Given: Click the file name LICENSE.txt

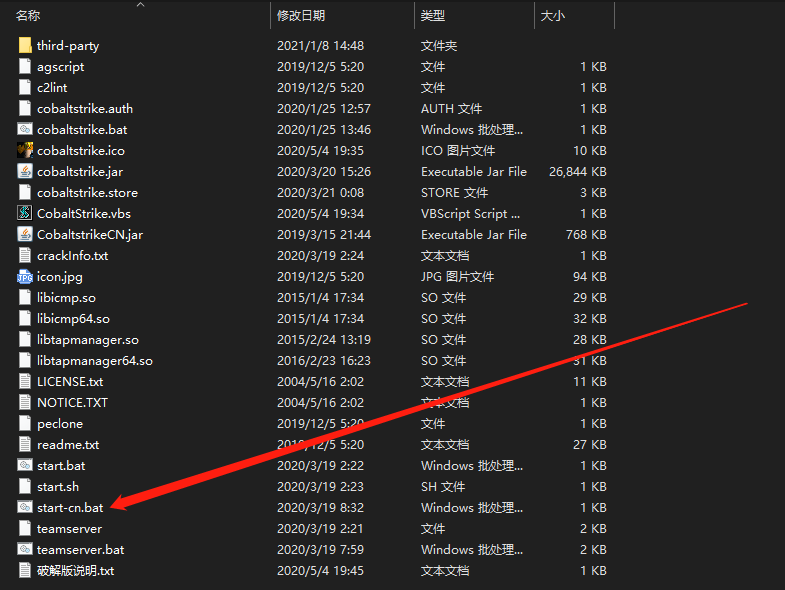Looking at the screenshot, I should click(70, 382).
